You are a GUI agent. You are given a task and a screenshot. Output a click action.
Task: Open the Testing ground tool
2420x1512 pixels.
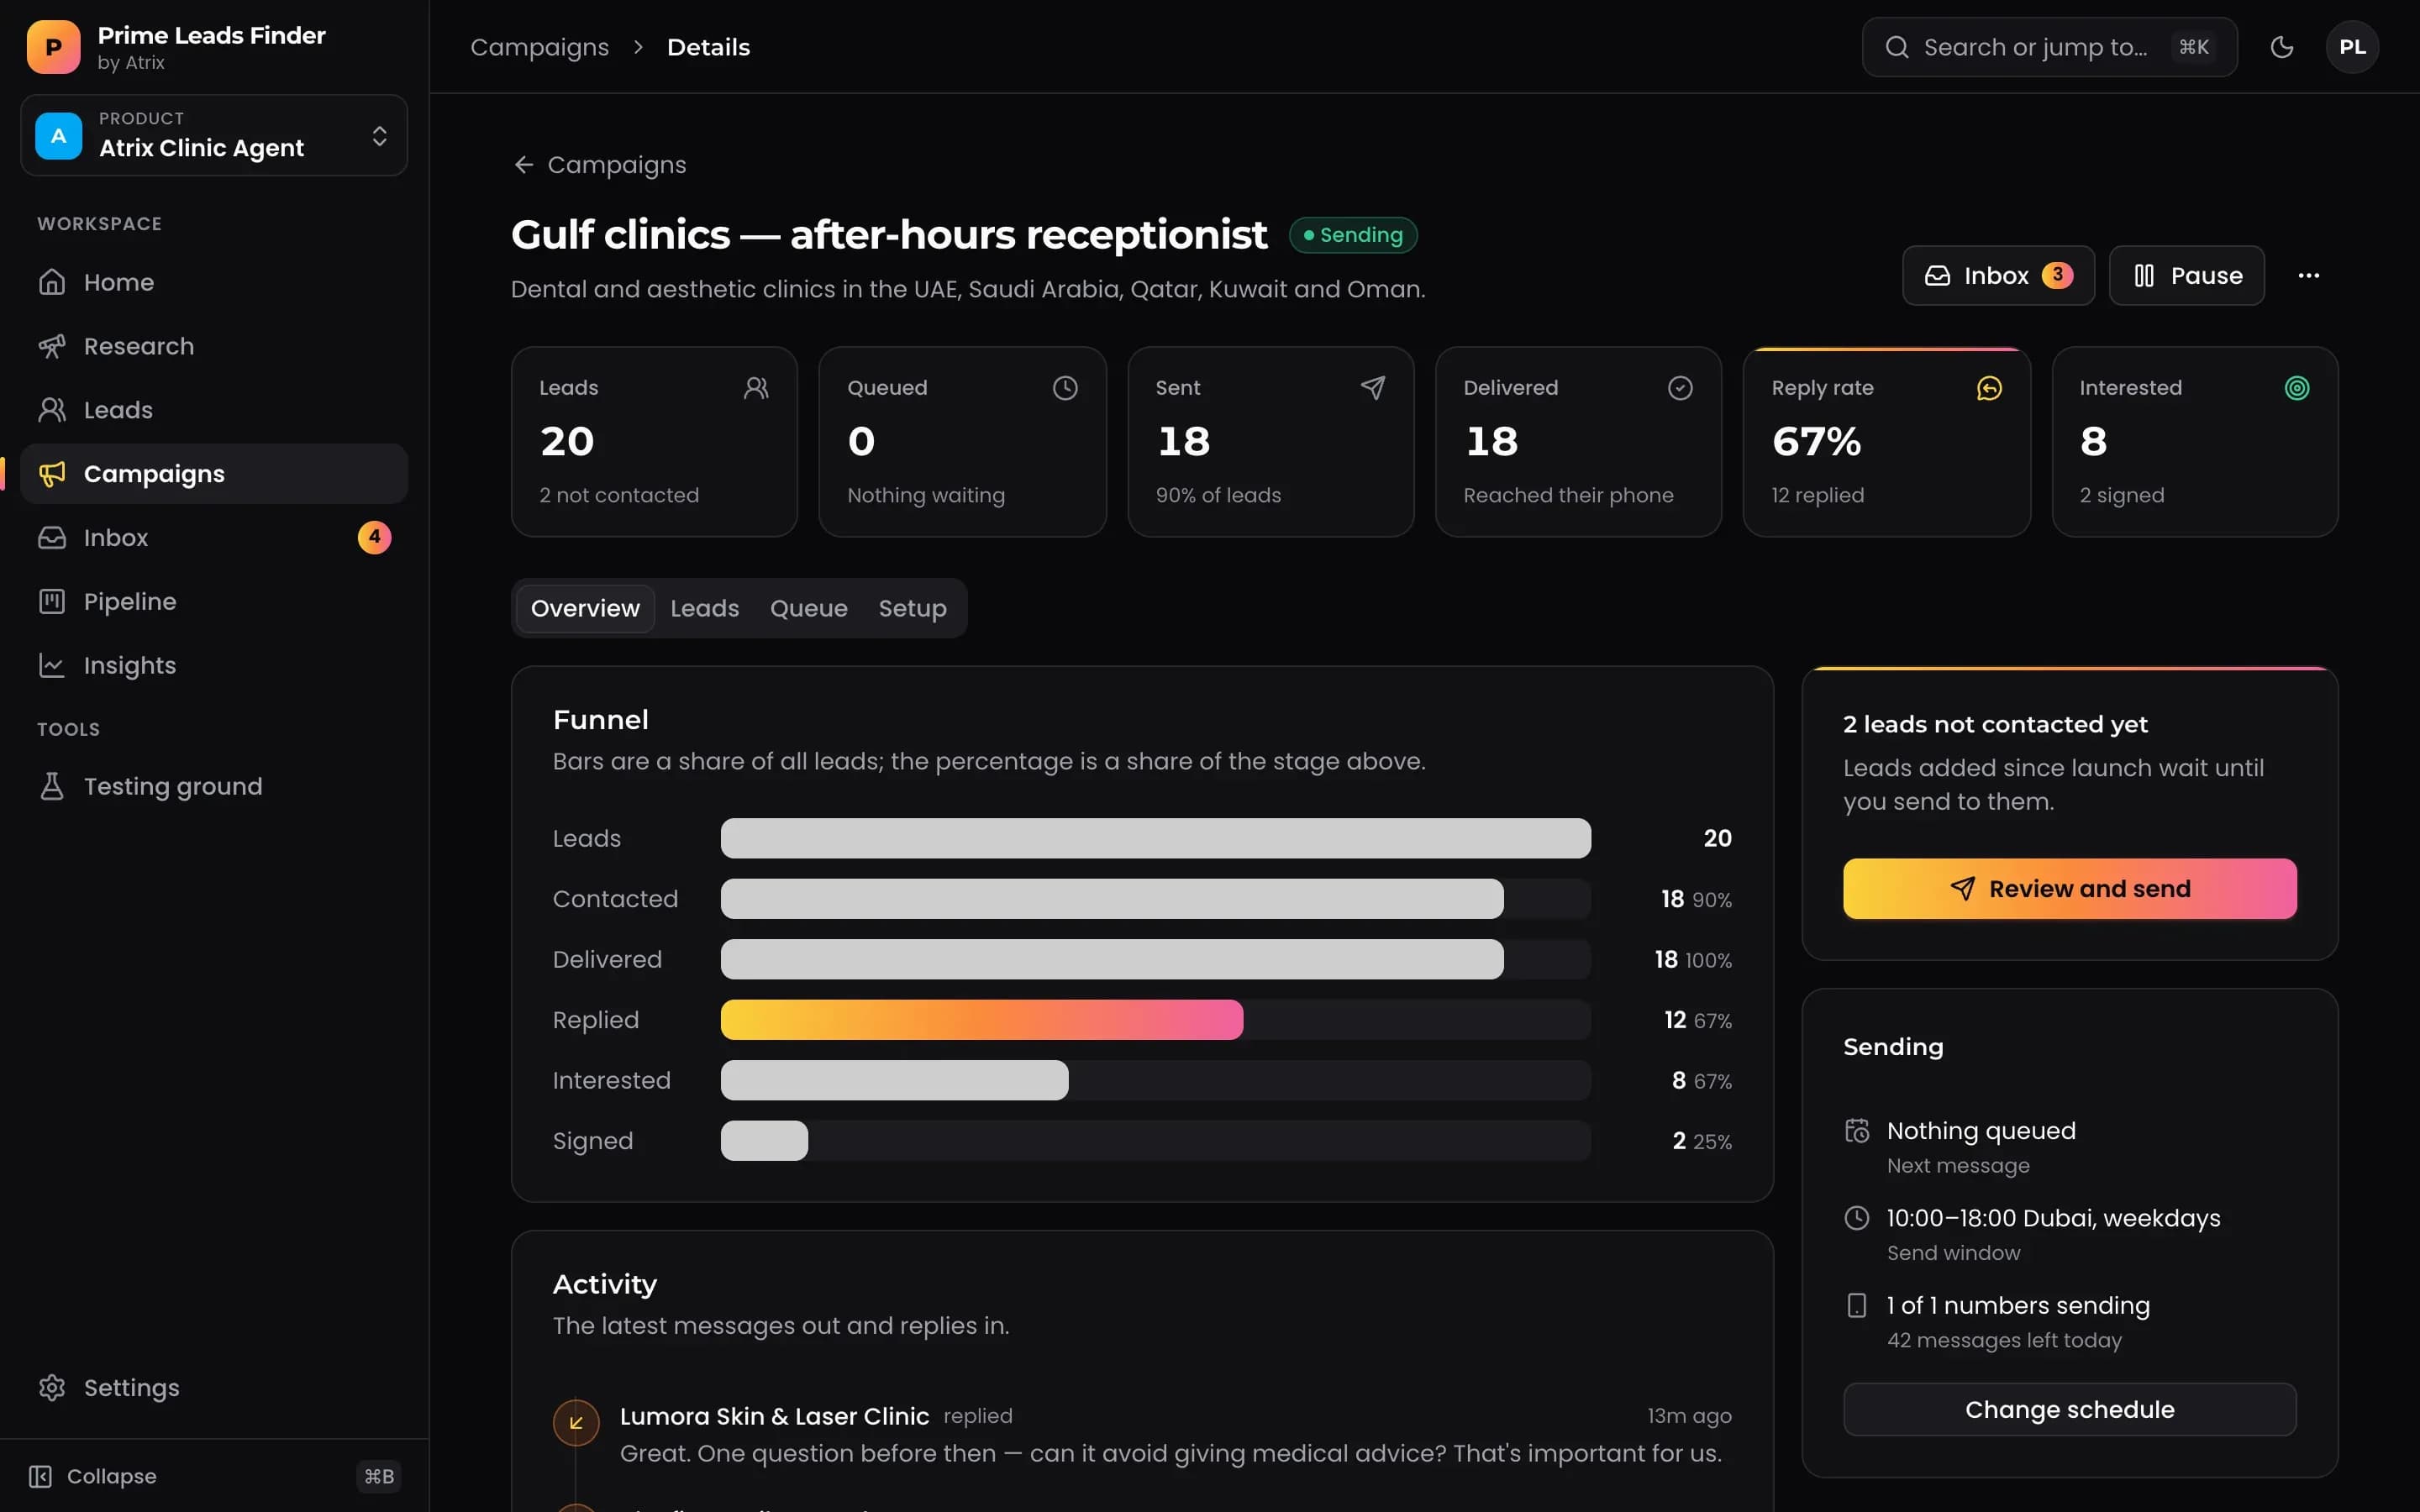coord(214,787)
